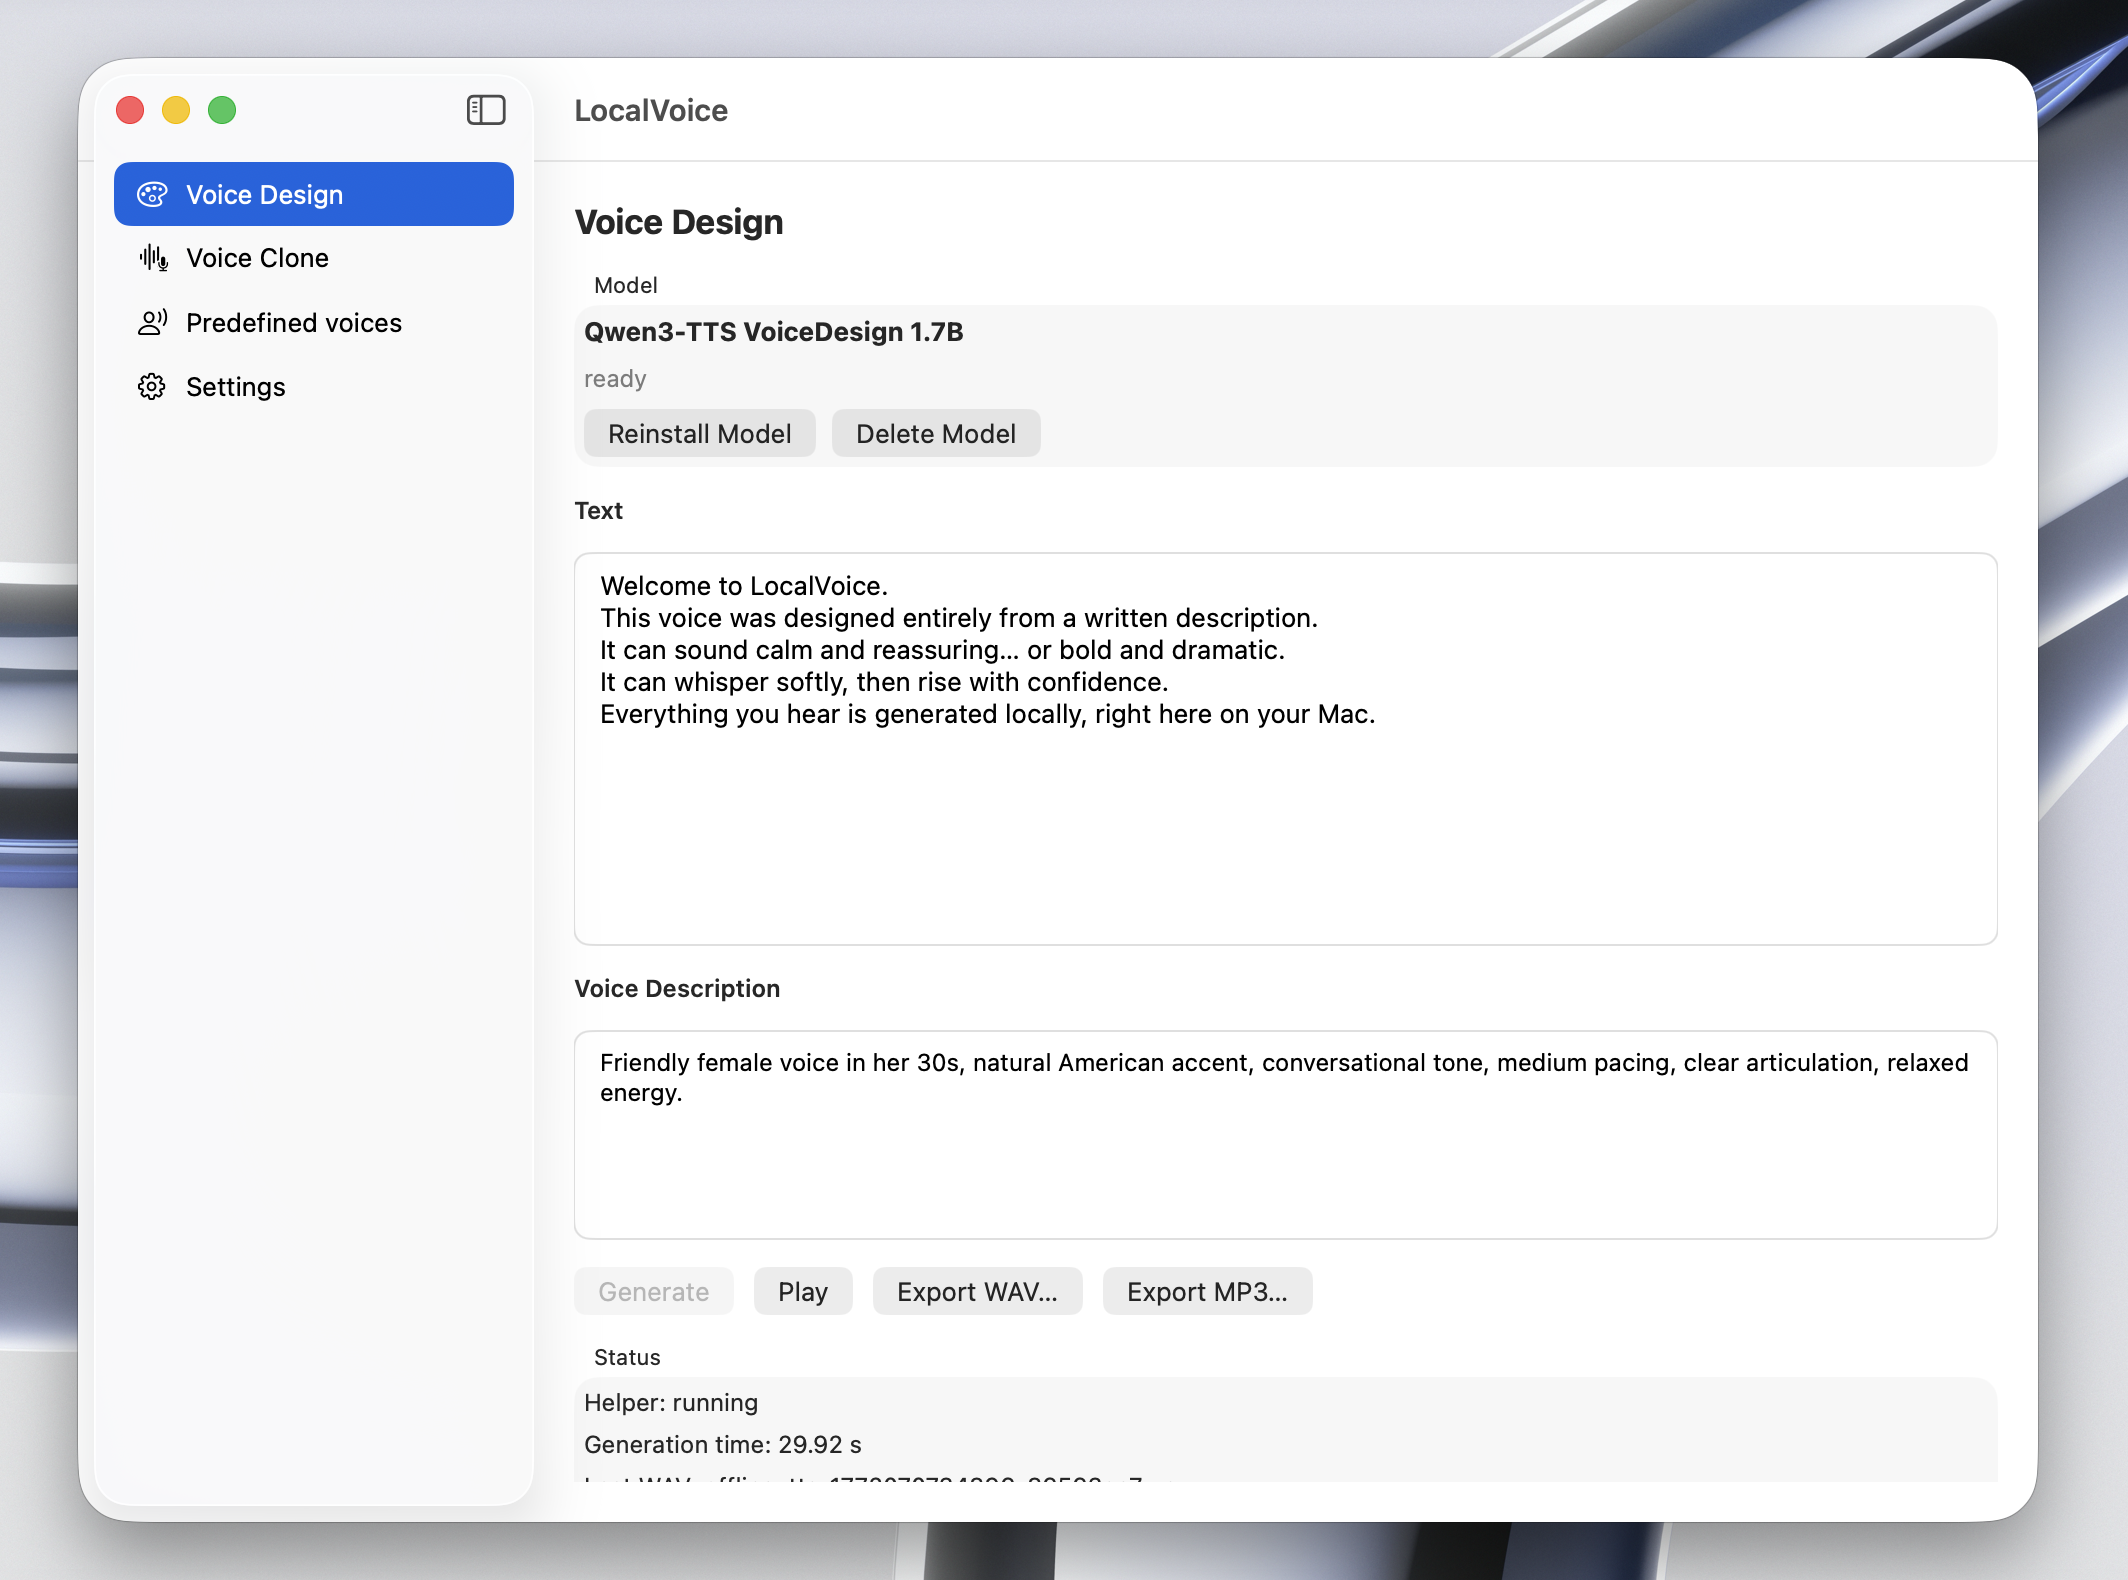Screen dimensions: 2128x1580
Task: Click the Predefined voices speaker icon
Action: (152, 322)
